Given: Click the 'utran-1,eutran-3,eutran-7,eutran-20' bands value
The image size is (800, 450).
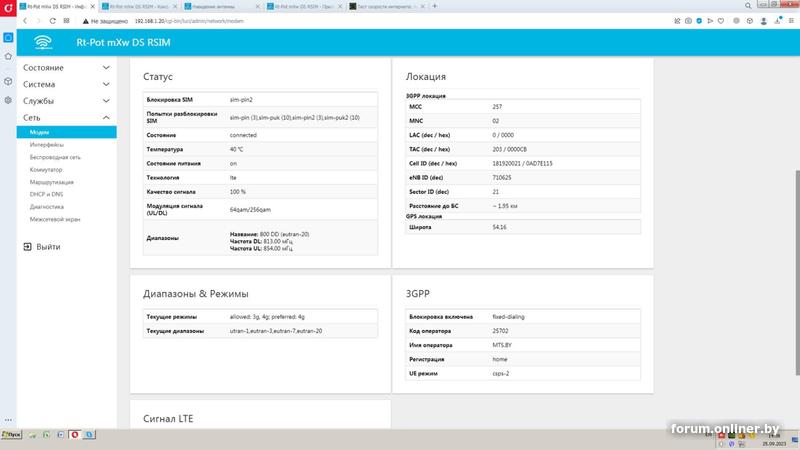Looking at the screenshot, I should pyautogui.click(x=276, y=331).
